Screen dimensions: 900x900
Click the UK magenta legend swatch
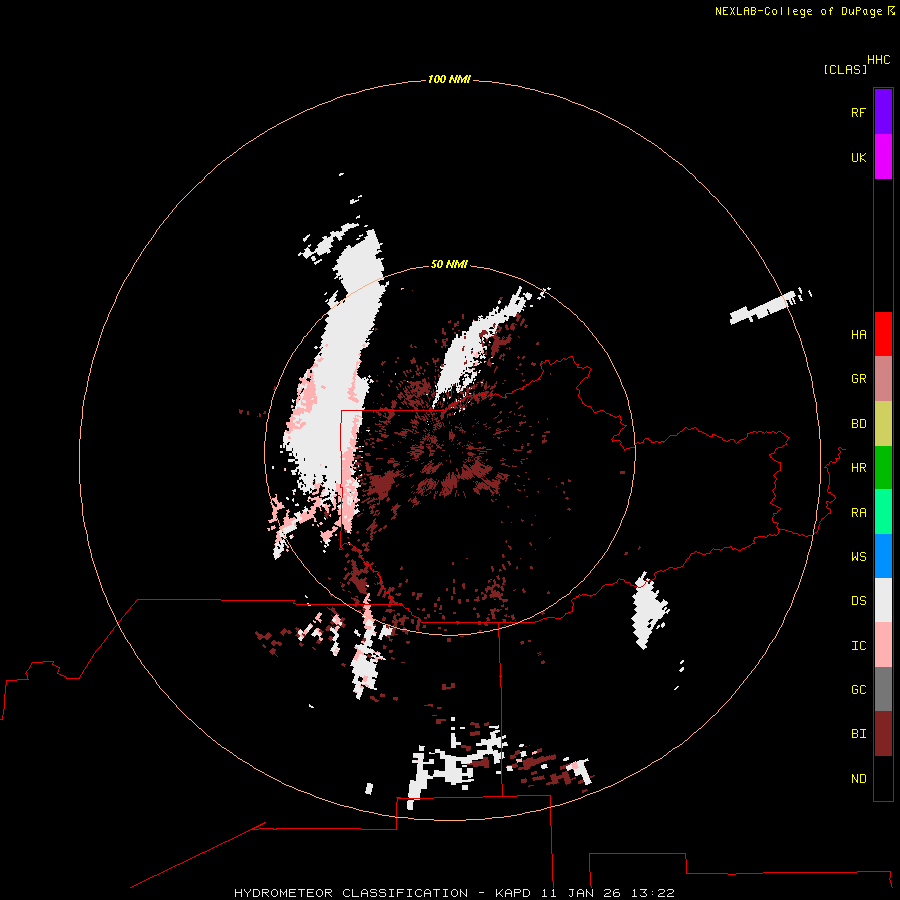coord(883,157)
